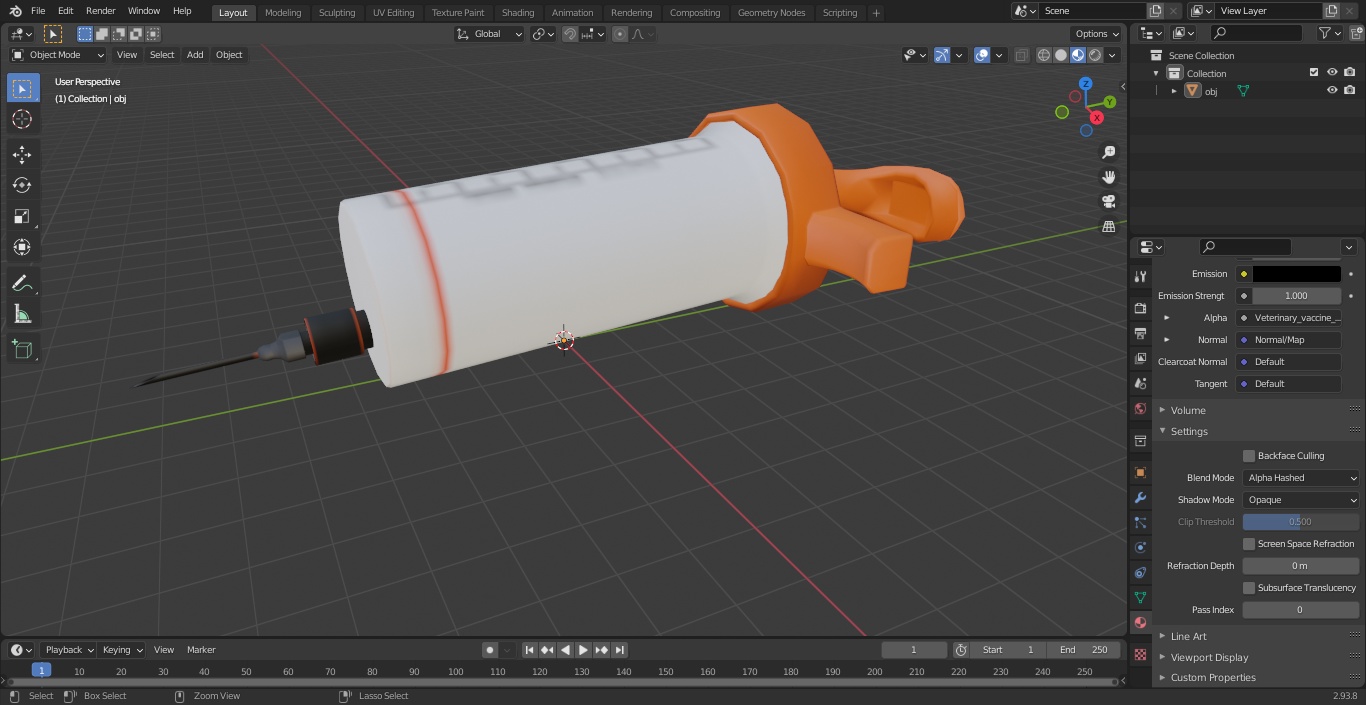Switch orthographic perspective grid icon
Viewport: 1366px width, 705px height.
point(1108,227)
